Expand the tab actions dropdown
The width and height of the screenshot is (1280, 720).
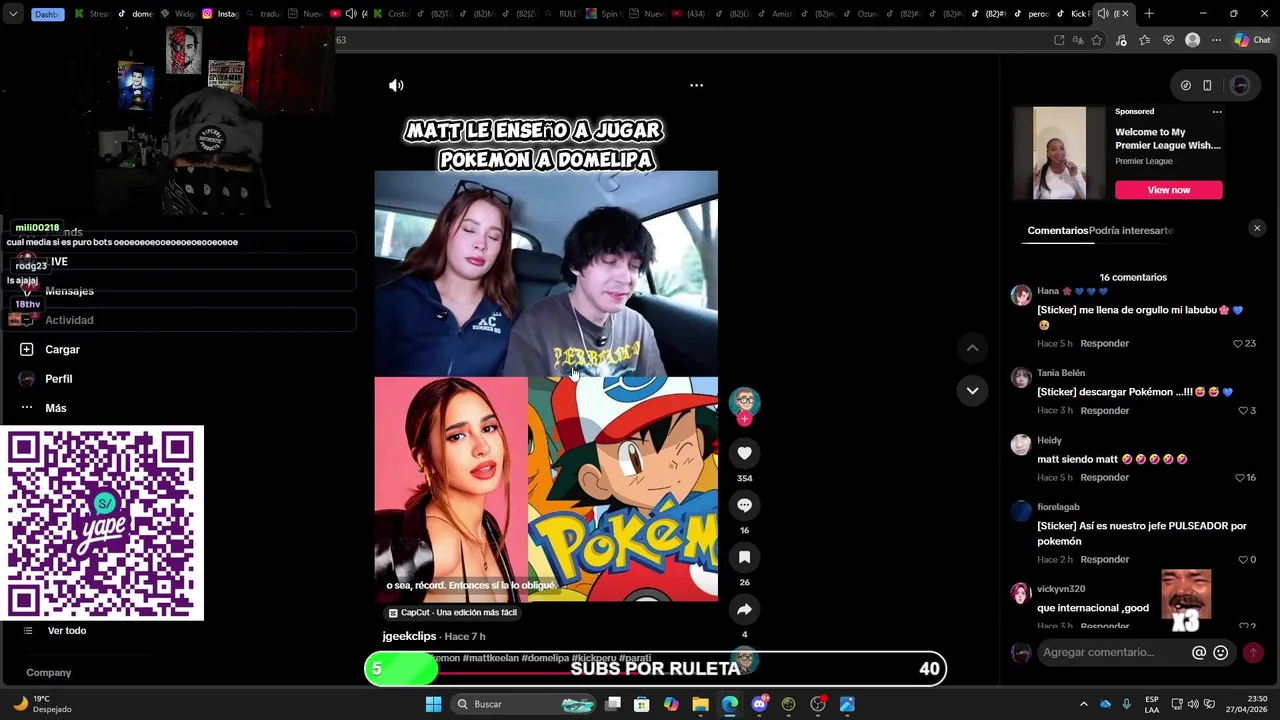click(13, 14)
